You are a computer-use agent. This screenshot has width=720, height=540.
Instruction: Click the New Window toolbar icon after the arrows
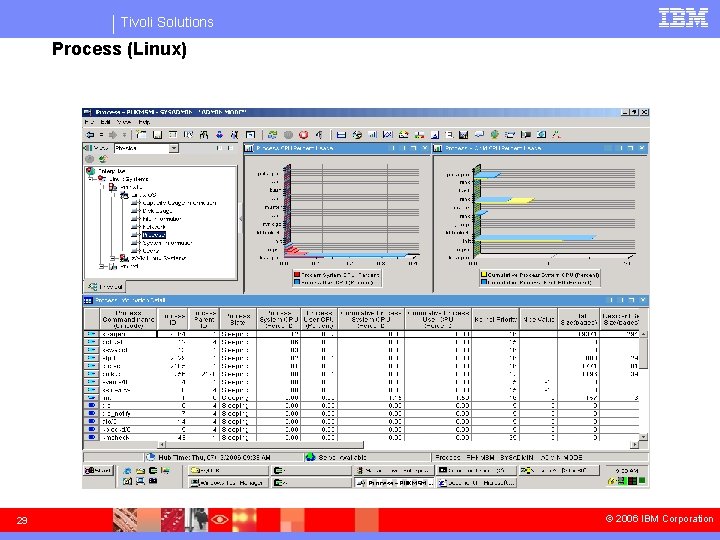pyautogui.click(x=141, y=135)
